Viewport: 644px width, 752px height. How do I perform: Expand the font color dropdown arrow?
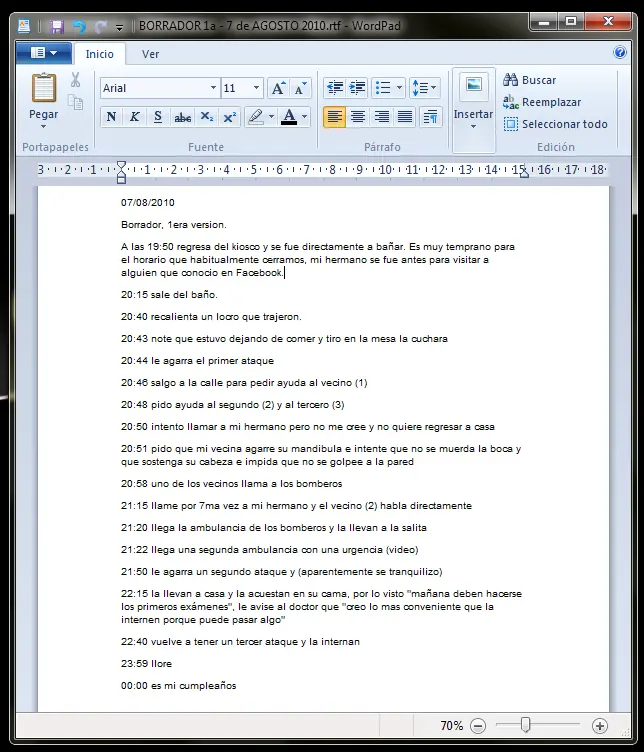(304, 117)
